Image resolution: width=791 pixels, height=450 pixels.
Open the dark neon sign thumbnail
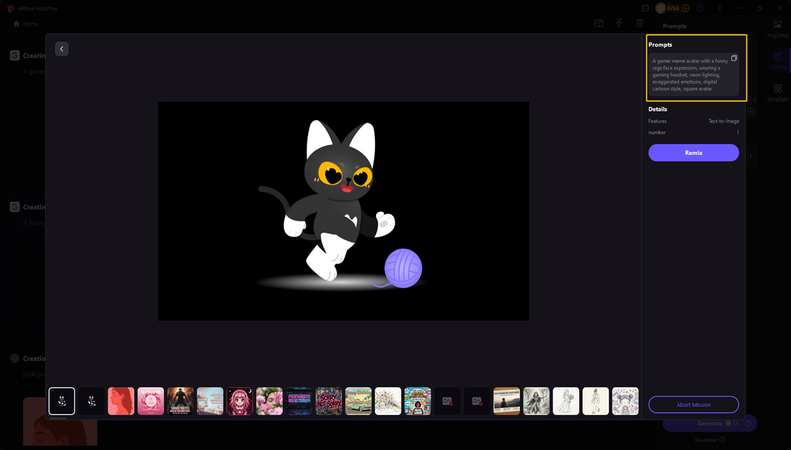(x=299, y=401)
